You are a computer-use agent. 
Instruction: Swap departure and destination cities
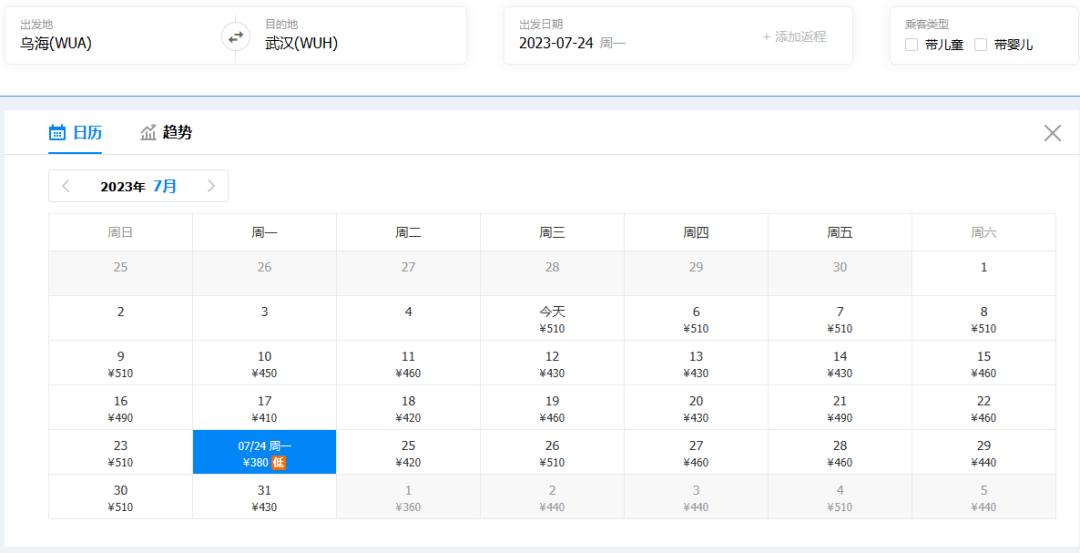tap(236, 37)
